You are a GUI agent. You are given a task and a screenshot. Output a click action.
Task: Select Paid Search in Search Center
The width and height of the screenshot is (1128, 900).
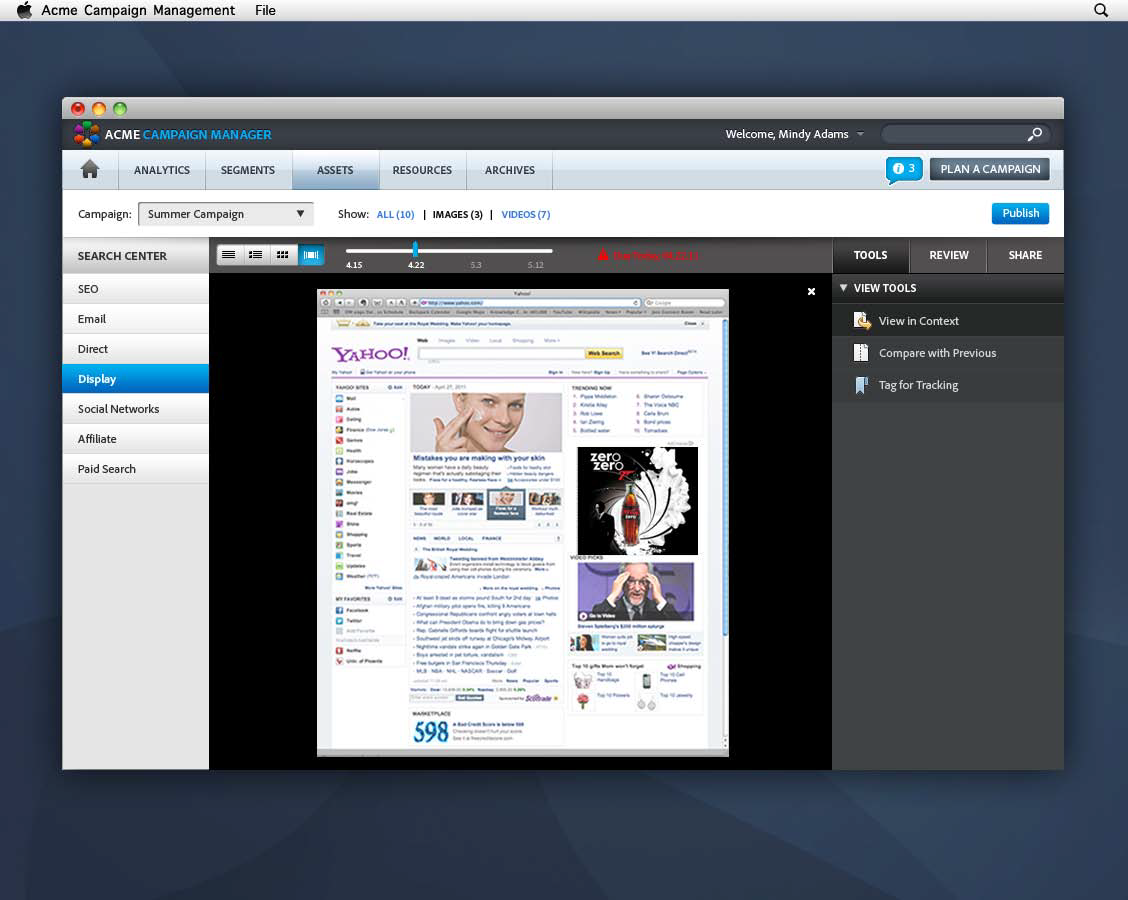pos(135,469)
